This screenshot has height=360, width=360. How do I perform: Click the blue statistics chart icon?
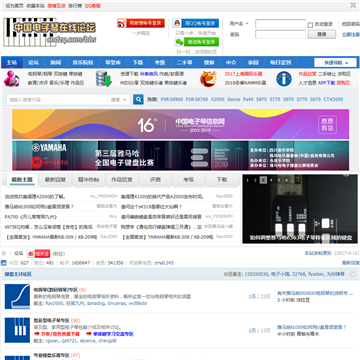(3, 263)
